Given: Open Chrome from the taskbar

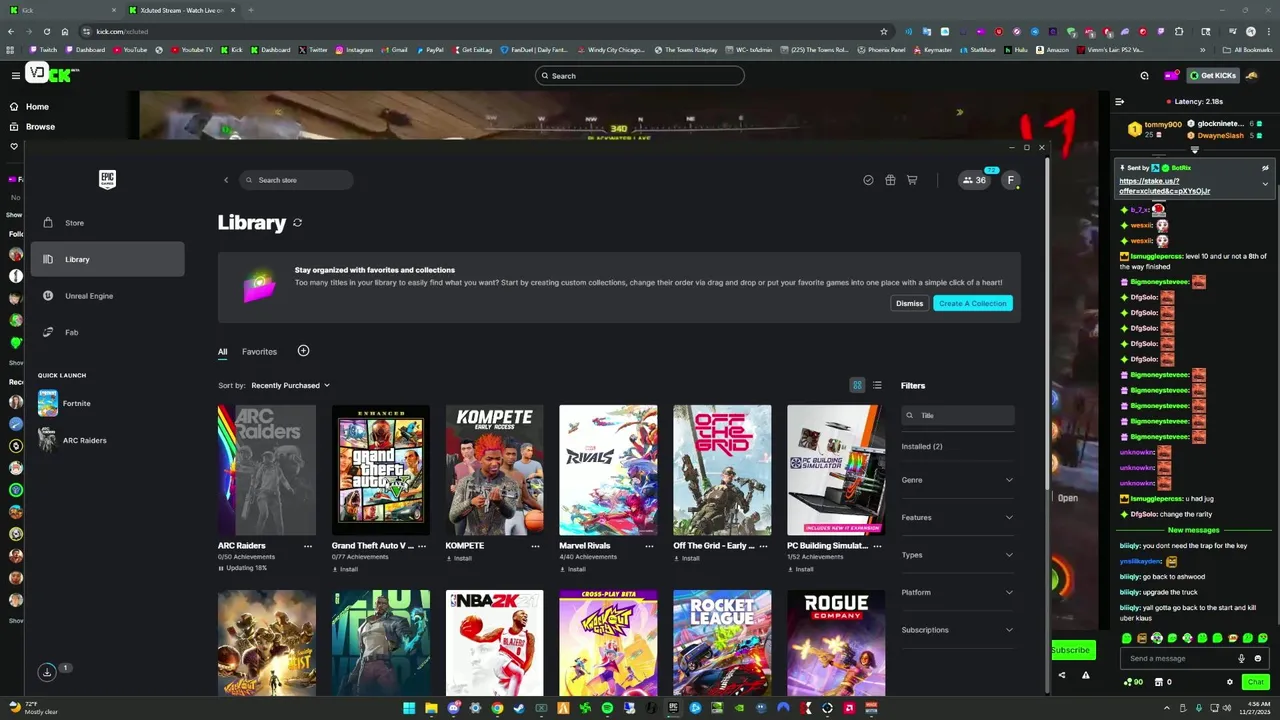Looking at the screenshot, I should point(497,708).
